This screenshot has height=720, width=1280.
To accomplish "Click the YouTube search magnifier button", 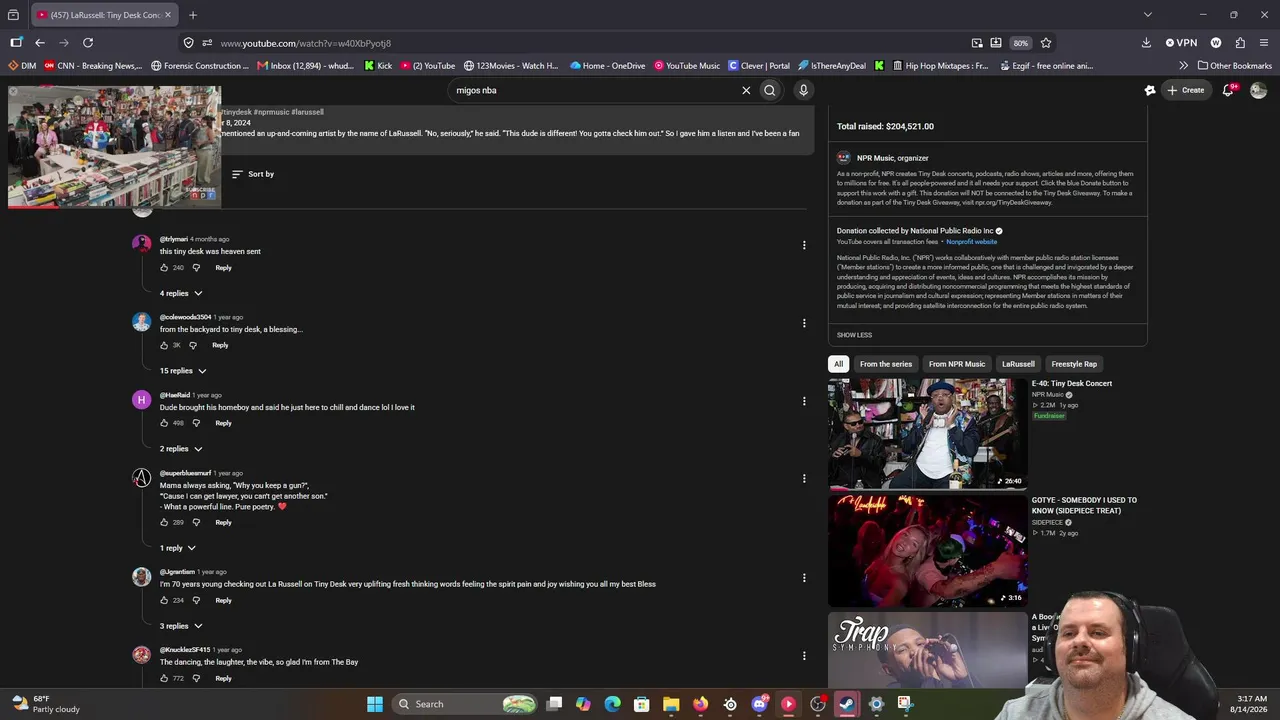I will coord(770,90).
